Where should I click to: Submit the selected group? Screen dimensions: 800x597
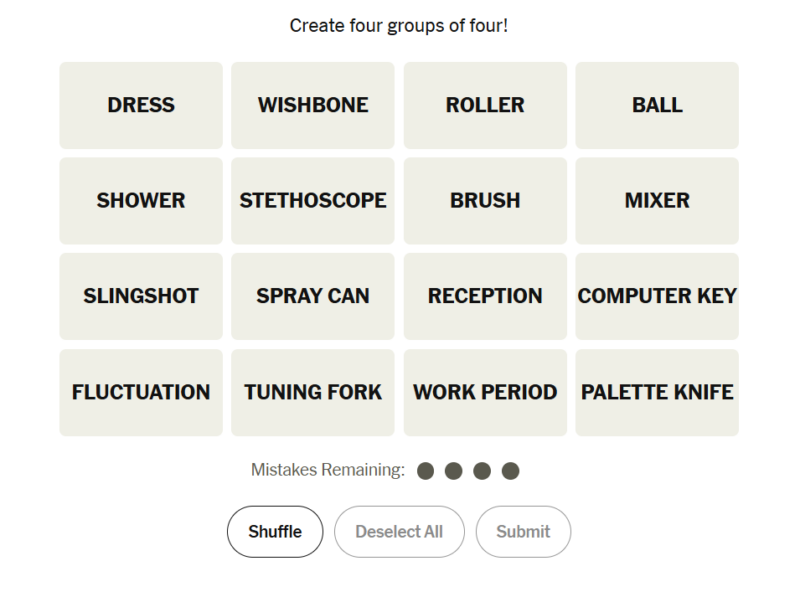pyautogui.click(x=523, y=531)
